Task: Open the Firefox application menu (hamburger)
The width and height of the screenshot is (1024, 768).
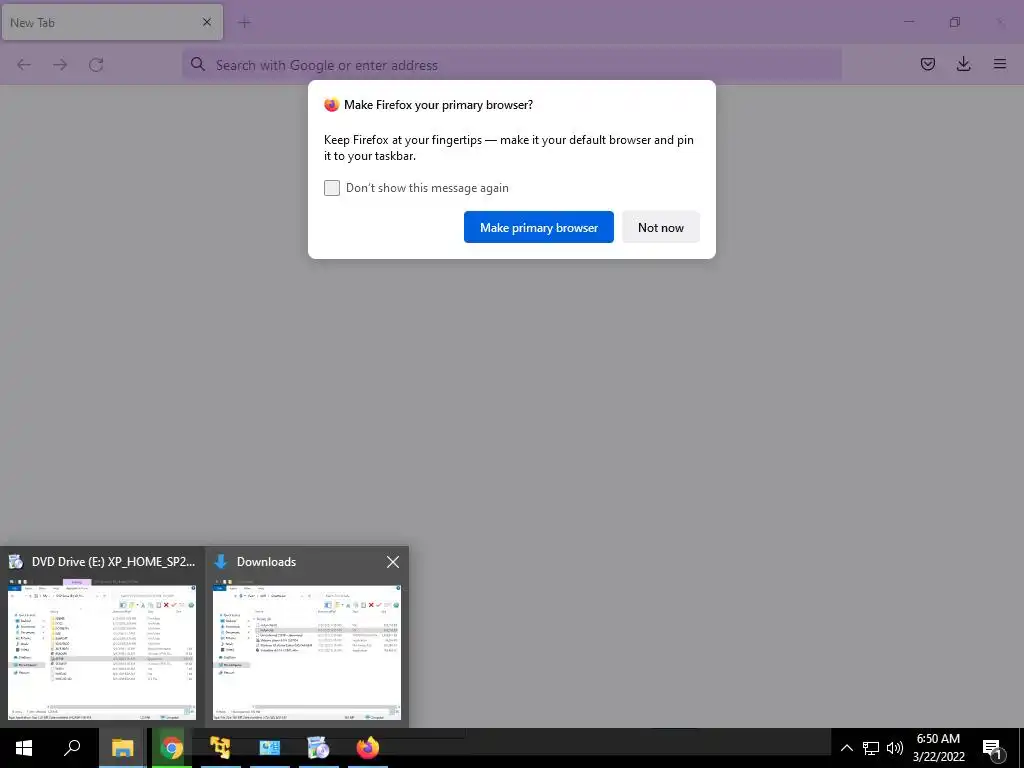Action: [999, 64]
